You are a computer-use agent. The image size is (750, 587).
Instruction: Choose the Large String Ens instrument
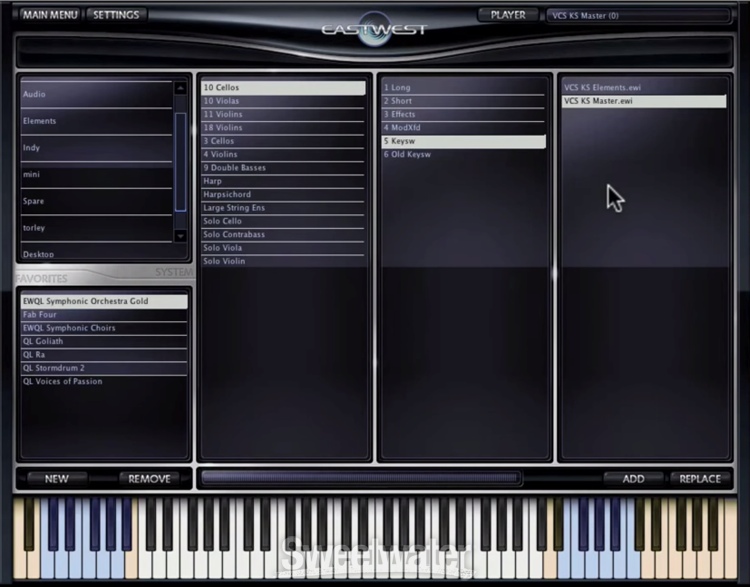point(283,208)
